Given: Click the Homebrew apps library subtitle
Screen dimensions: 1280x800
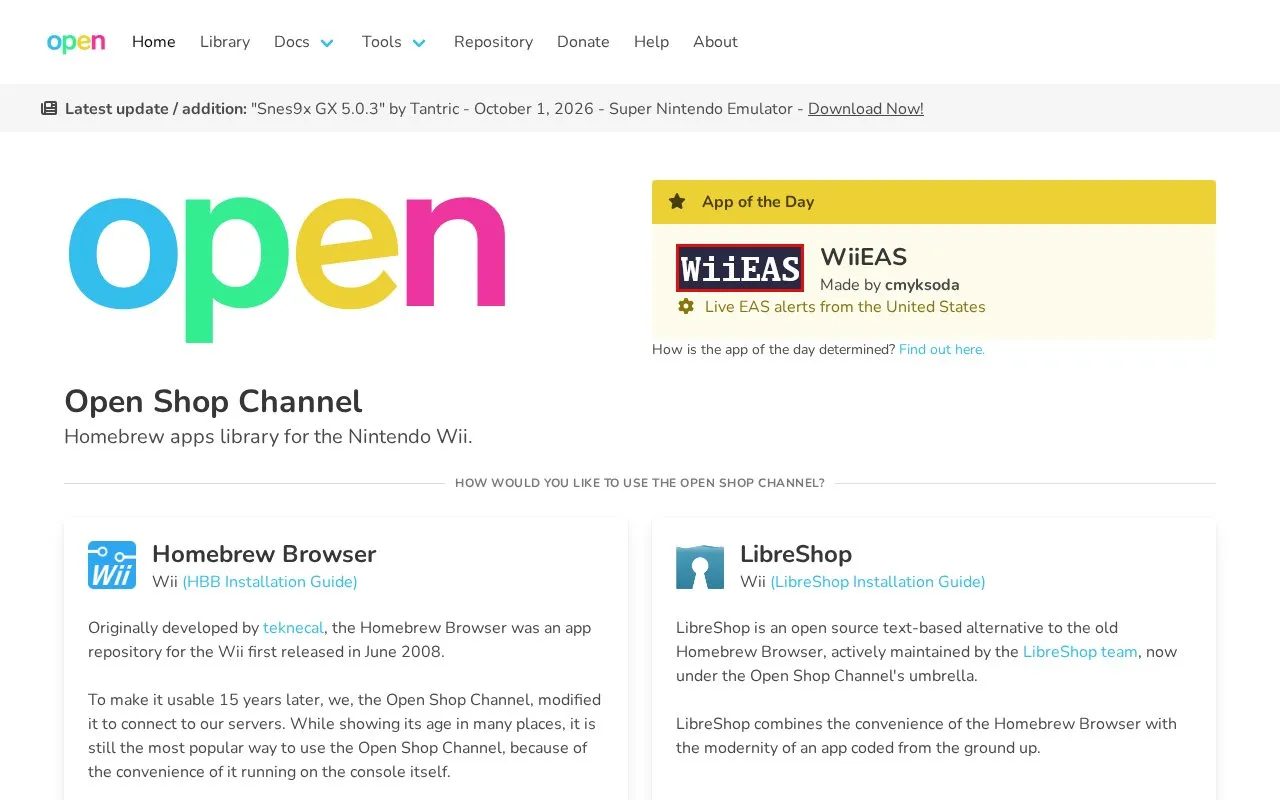Looking at the screenshot, I should click(268, 437).
